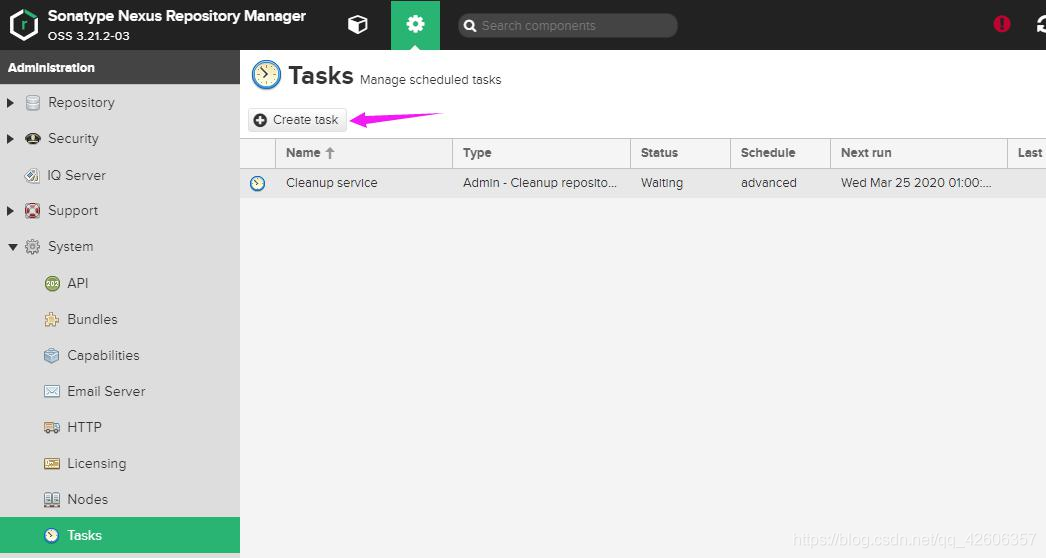Click the Sonatype Nexus hexagon logo
1046x558 pixels.
tap(24, 25)
